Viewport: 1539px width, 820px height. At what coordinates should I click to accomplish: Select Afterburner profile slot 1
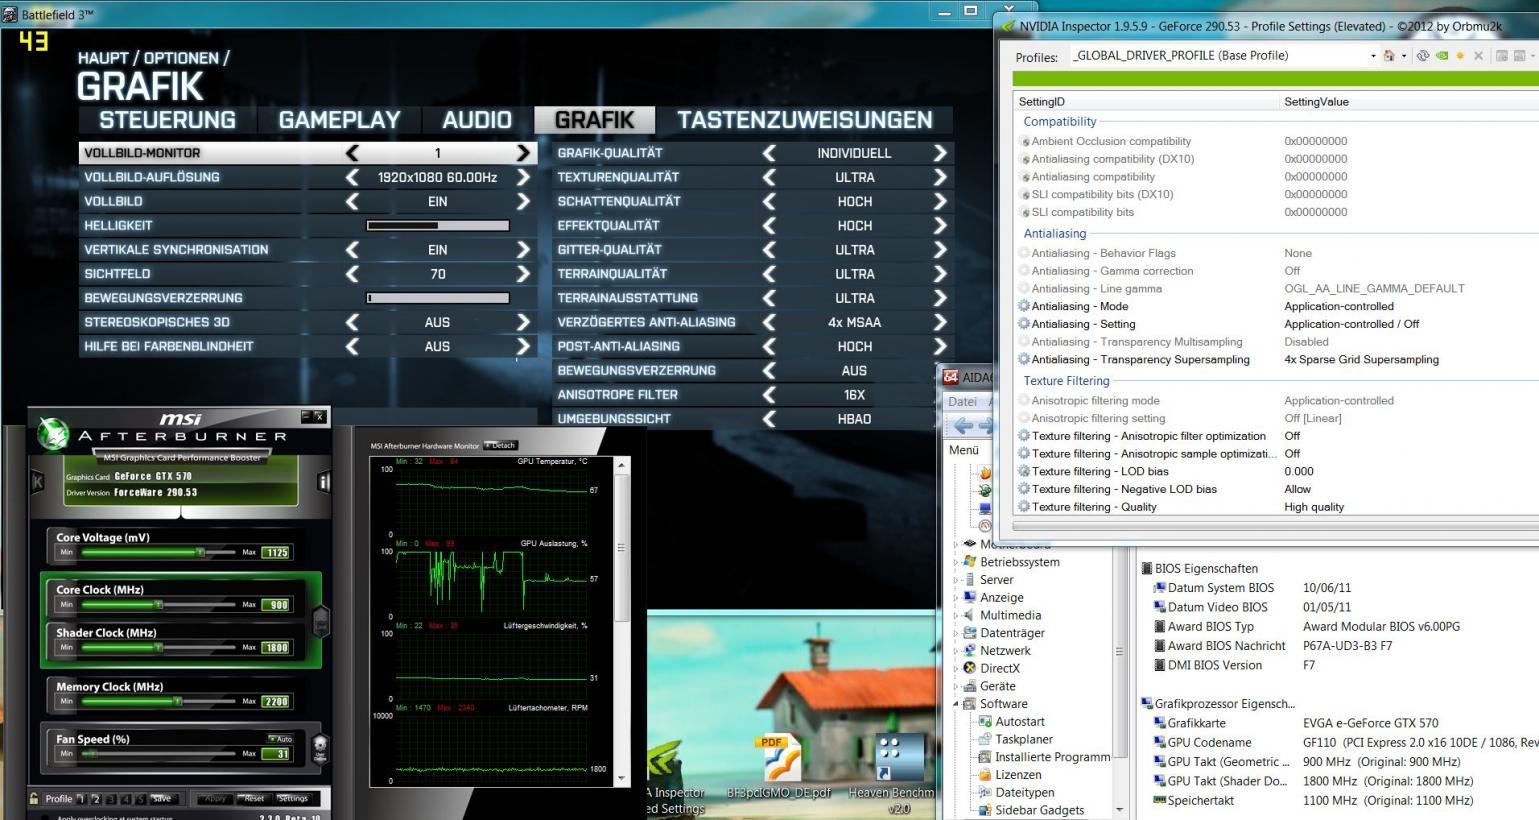point(82,799)
